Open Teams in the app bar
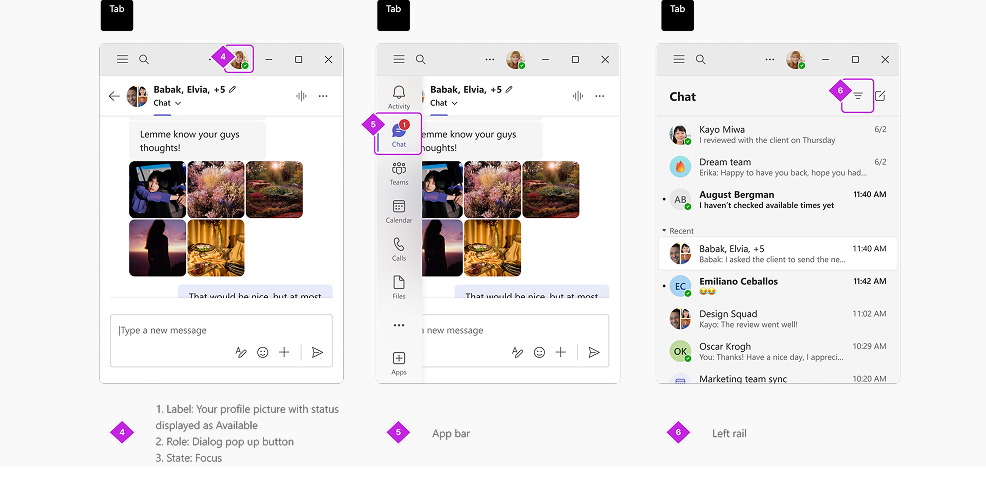986x481 pixels. pos(399,173)
